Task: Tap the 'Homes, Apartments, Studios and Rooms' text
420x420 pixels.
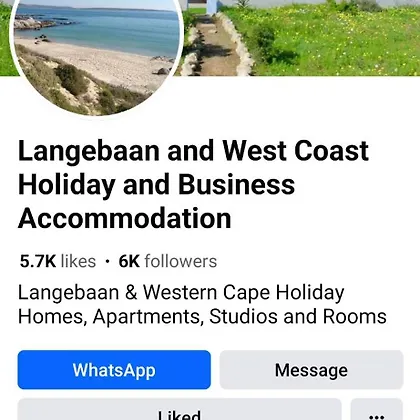Action: (202, 317)
